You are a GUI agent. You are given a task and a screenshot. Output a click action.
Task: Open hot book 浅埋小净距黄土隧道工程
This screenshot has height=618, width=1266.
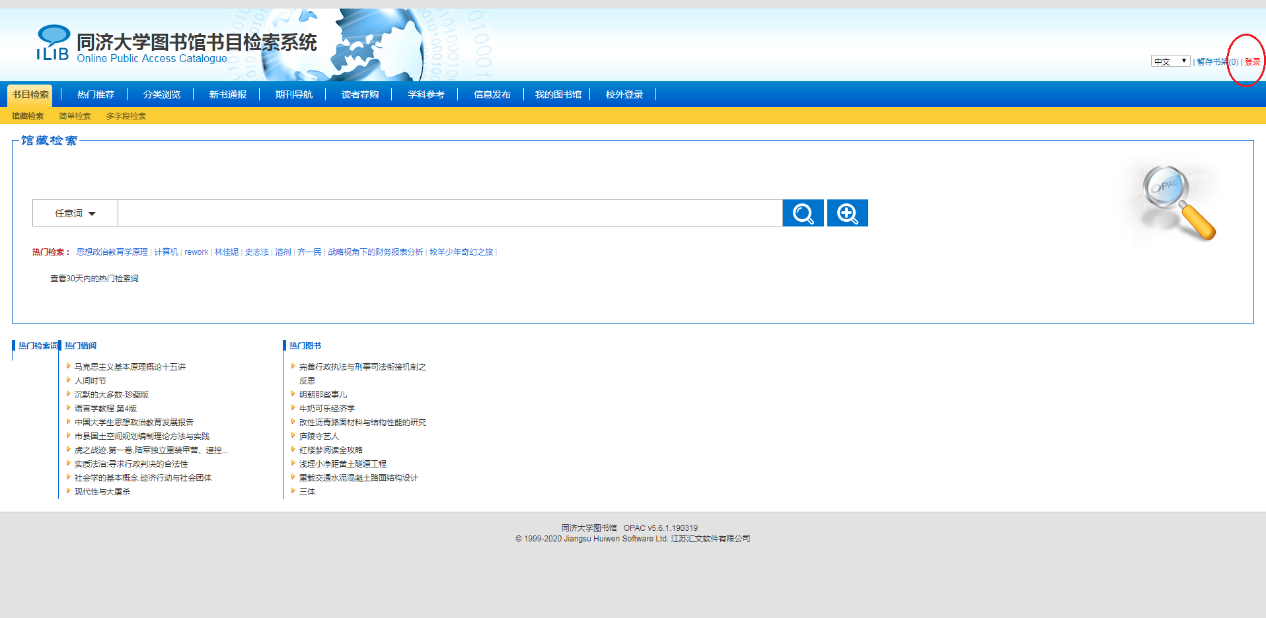[x=342, y=464]
